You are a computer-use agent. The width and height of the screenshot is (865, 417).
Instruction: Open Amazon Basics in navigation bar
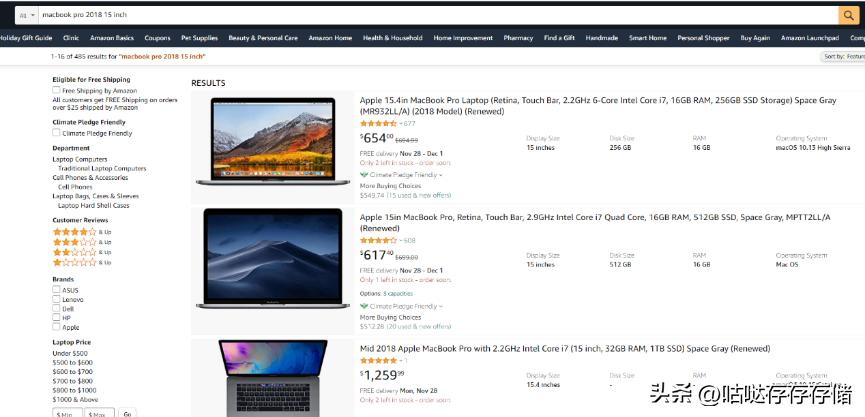(x=112, y=38)
